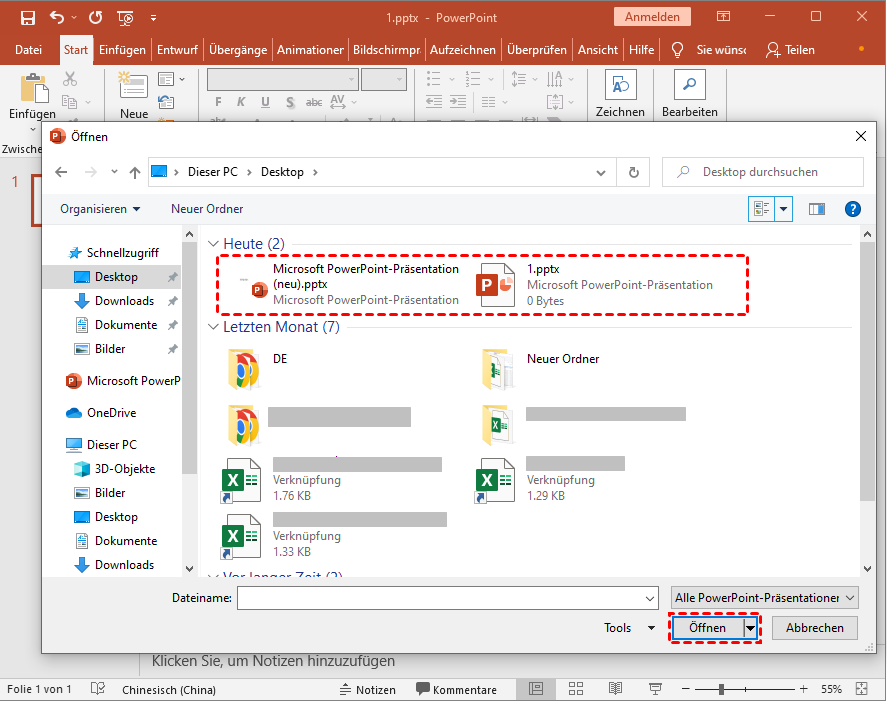The height and width of the screenshot is (701, 887).
Task: Open the Downloads folder under Schnellzugriff
Action: click(124, 301)
